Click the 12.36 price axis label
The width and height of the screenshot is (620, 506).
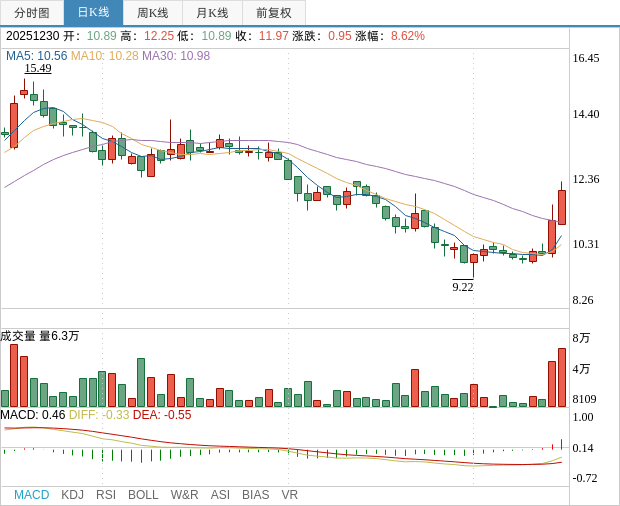pos(586,179)
